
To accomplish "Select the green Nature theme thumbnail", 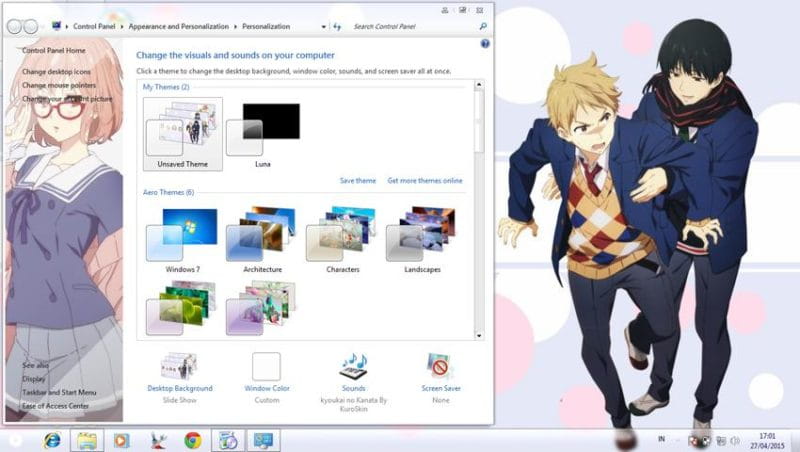I will [182, 308].
